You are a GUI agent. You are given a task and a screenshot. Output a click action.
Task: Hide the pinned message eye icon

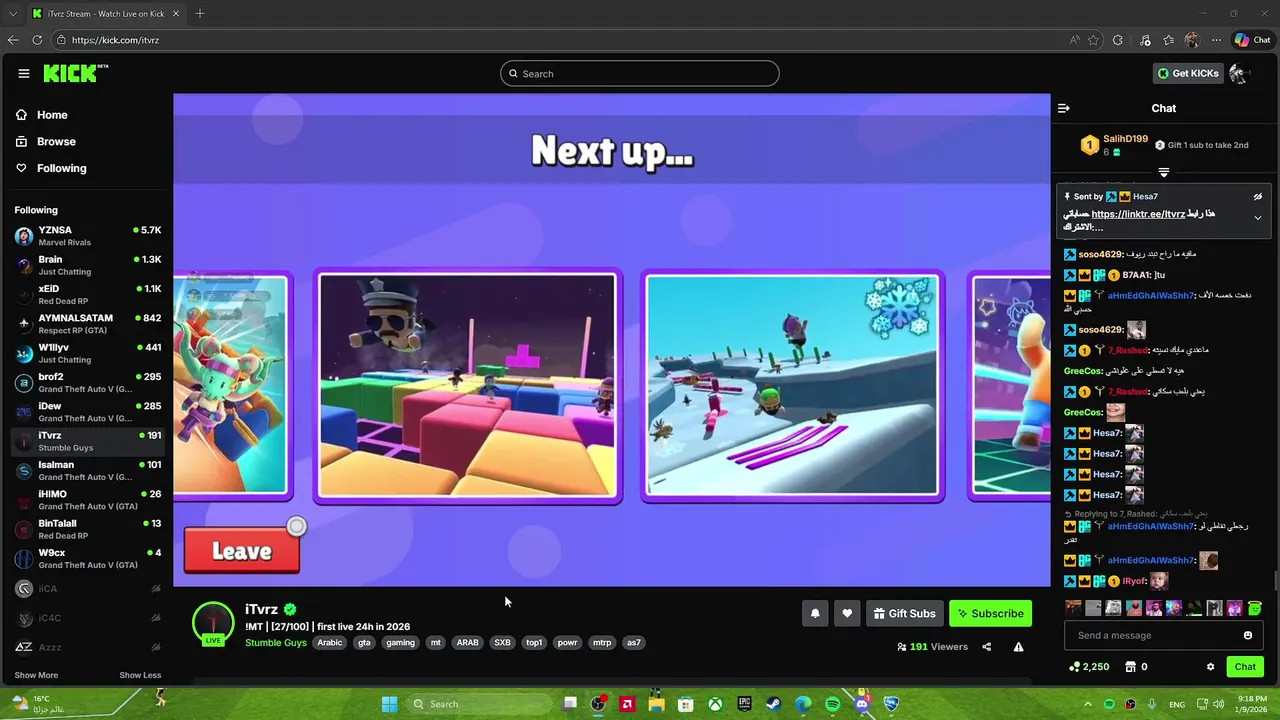tap(1258, 197)
